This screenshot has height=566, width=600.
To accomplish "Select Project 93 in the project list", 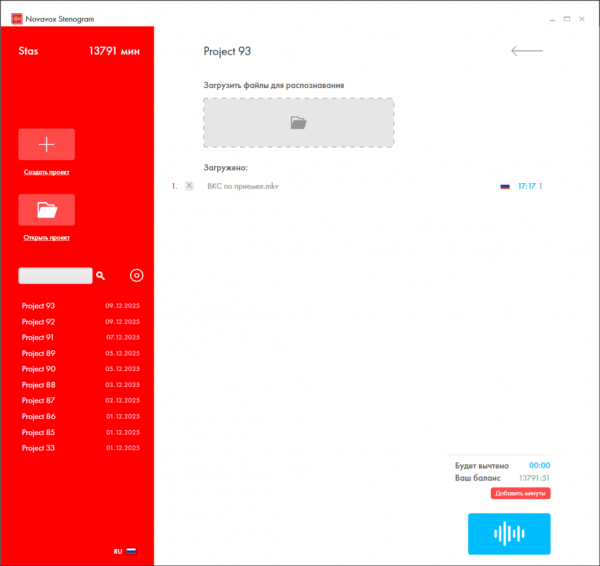I will [x=39, y=306].
